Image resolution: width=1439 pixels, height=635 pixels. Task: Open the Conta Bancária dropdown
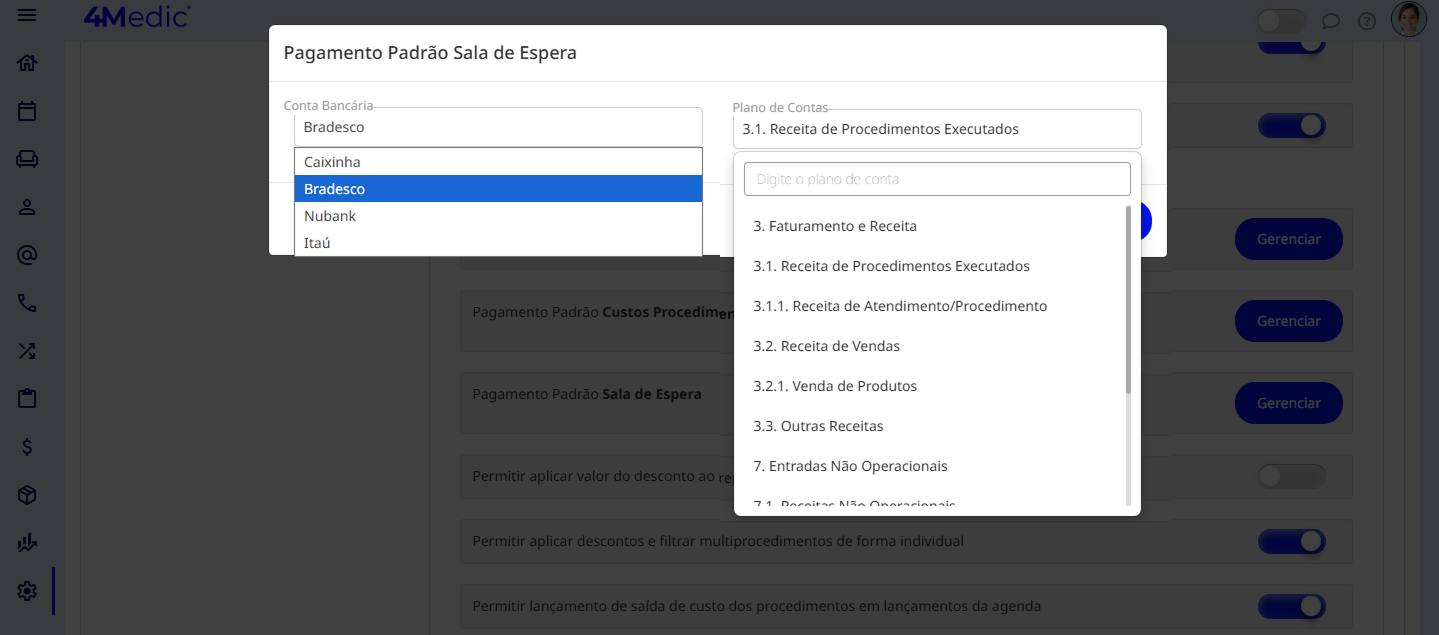(x=498, y=128)
